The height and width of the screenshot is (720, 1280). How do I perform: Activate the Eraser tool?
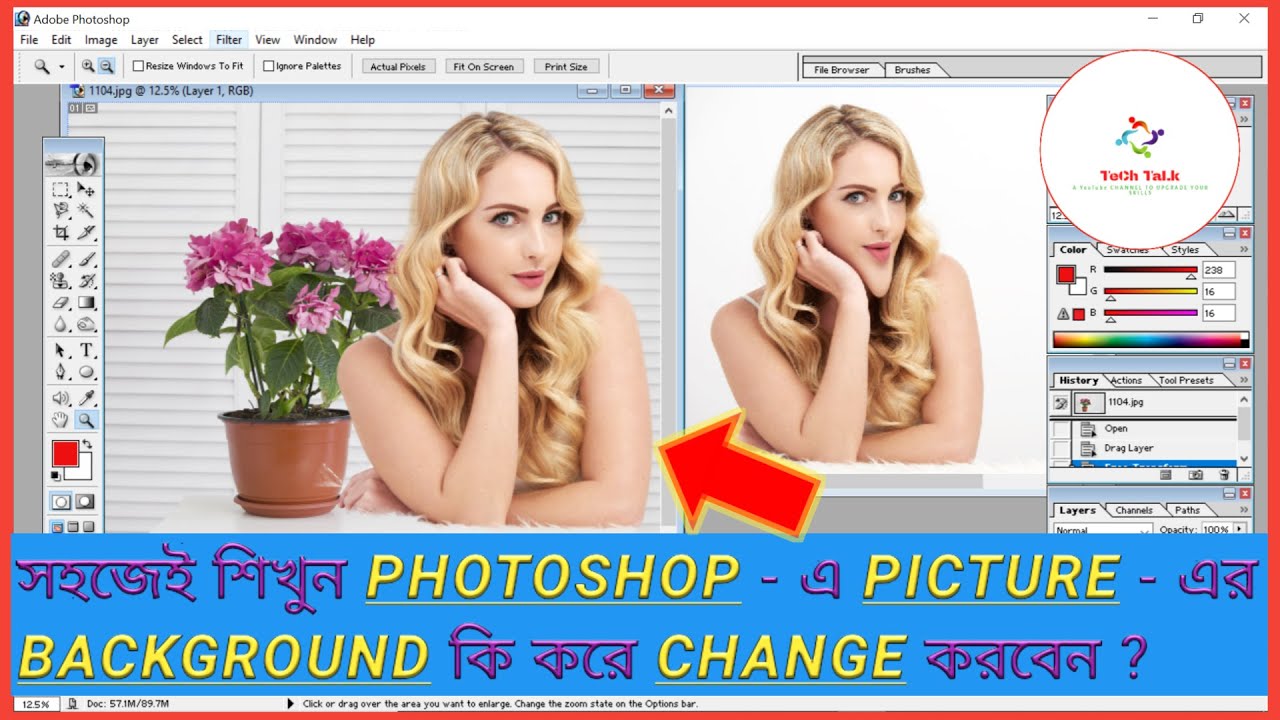click(60, 303)
